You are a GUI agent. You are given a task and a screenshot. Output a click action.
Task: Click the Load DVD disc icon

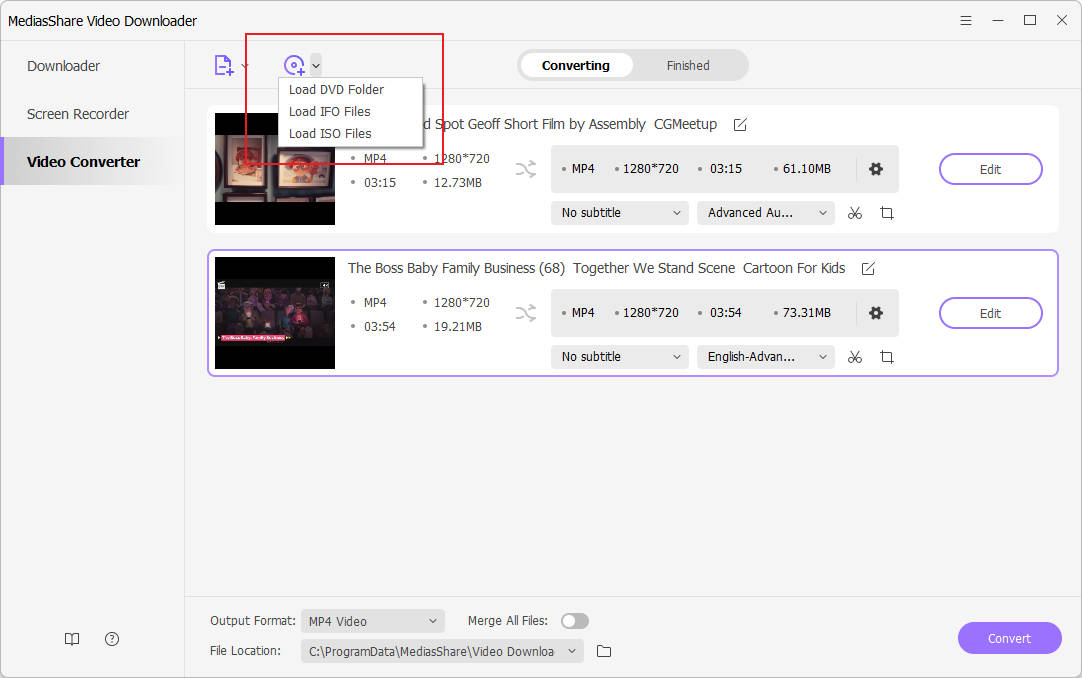[294, 66]
